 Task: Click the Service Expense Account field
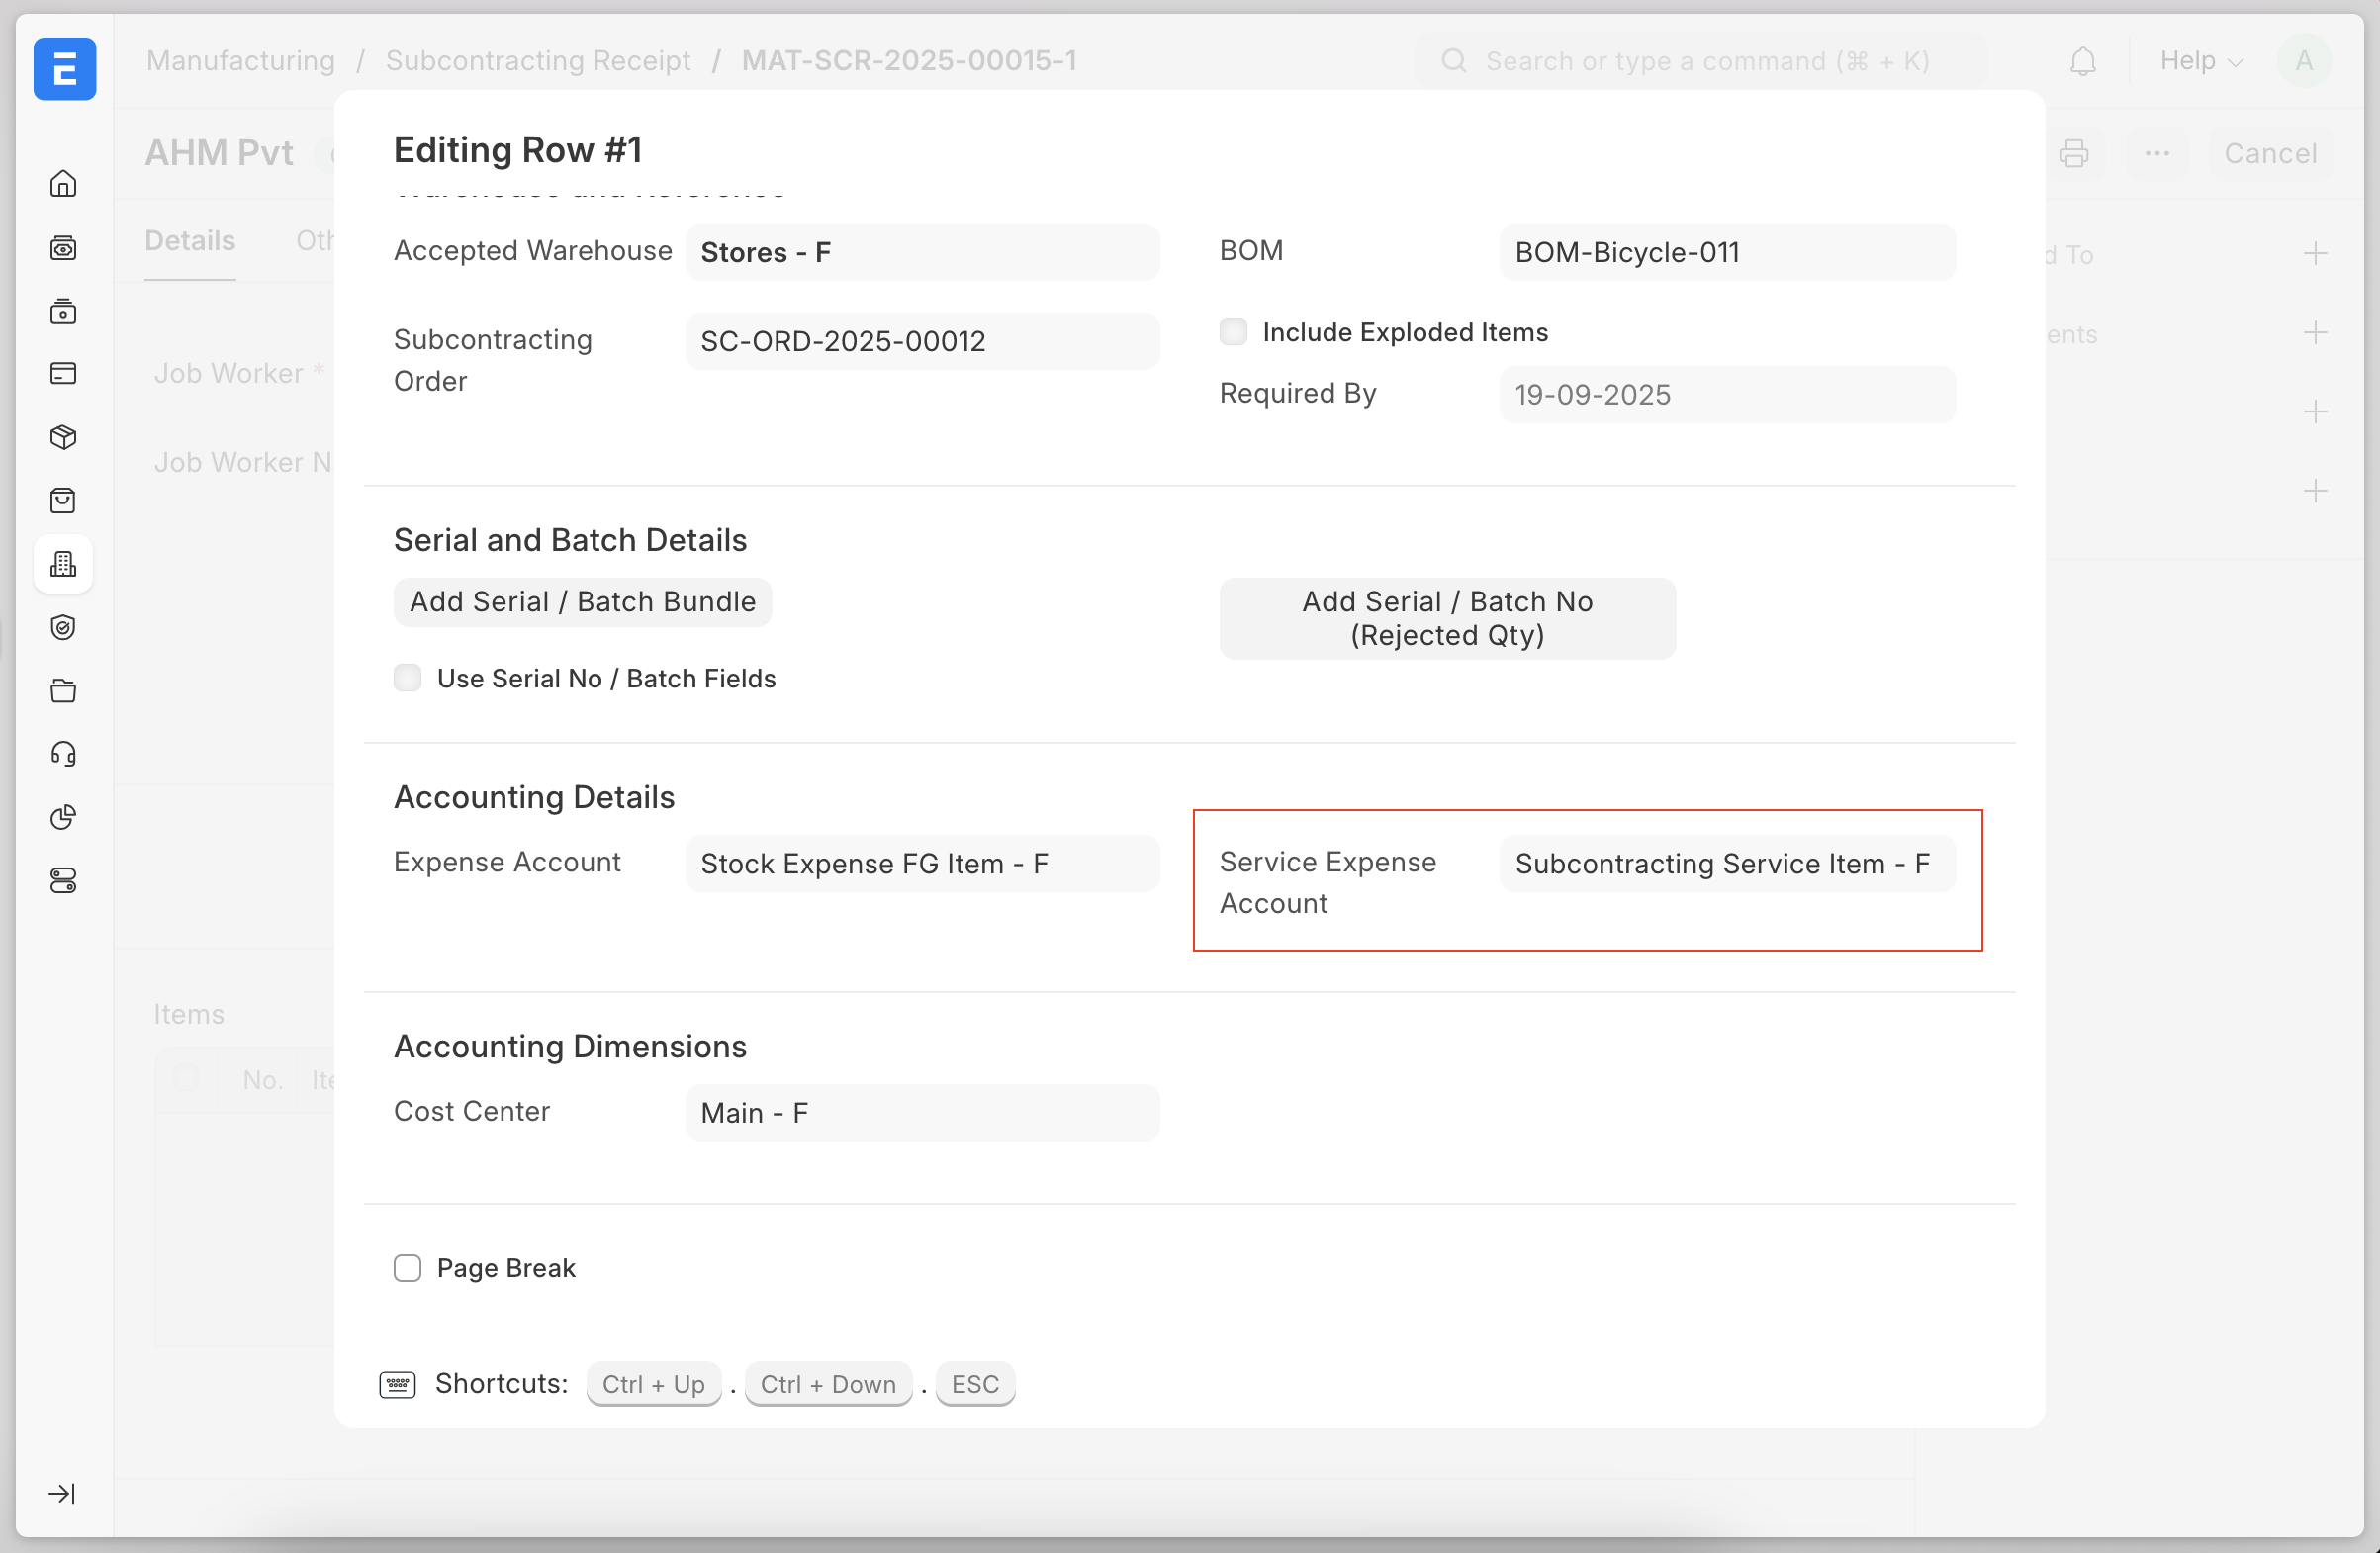1726,864
